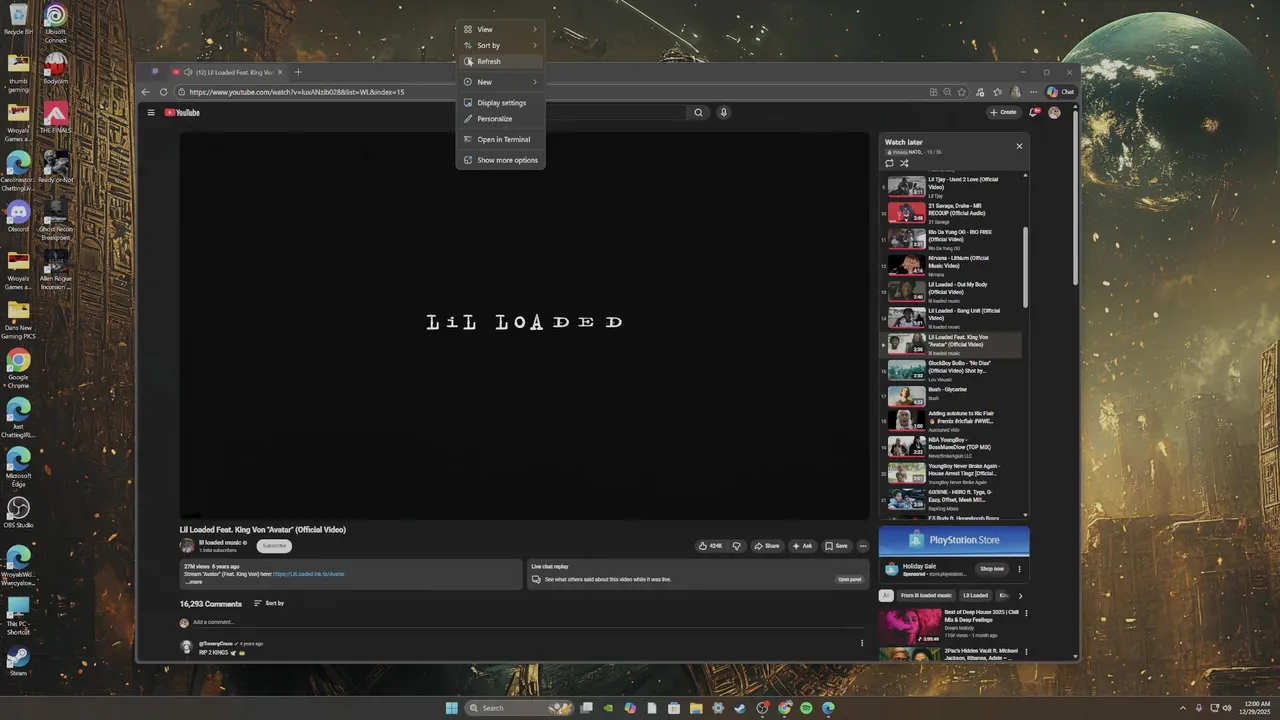Play Lil Loaded - Out My Body
Image resolution: width=1280 pixels, height=720 pixels.
950,291
